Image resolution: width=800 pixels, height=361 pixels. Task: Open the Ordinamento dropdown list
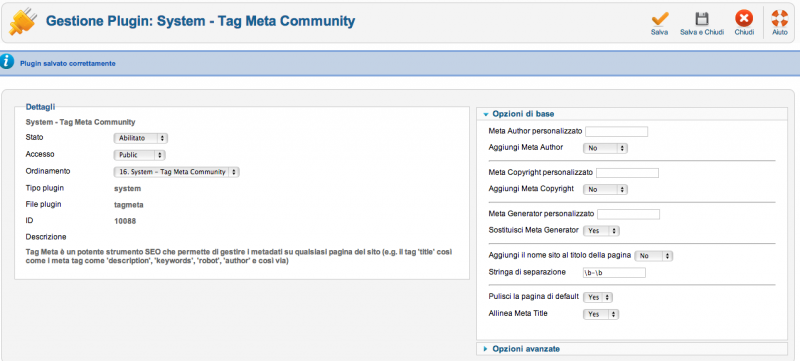(176, 172)
